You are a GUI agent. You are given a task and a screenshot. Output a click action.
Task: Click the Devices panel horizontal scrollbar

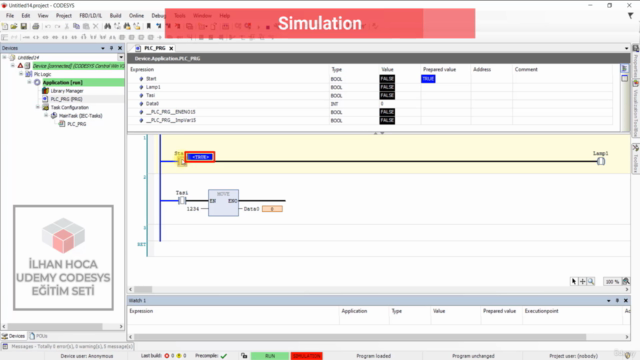(x=61, y=327)
